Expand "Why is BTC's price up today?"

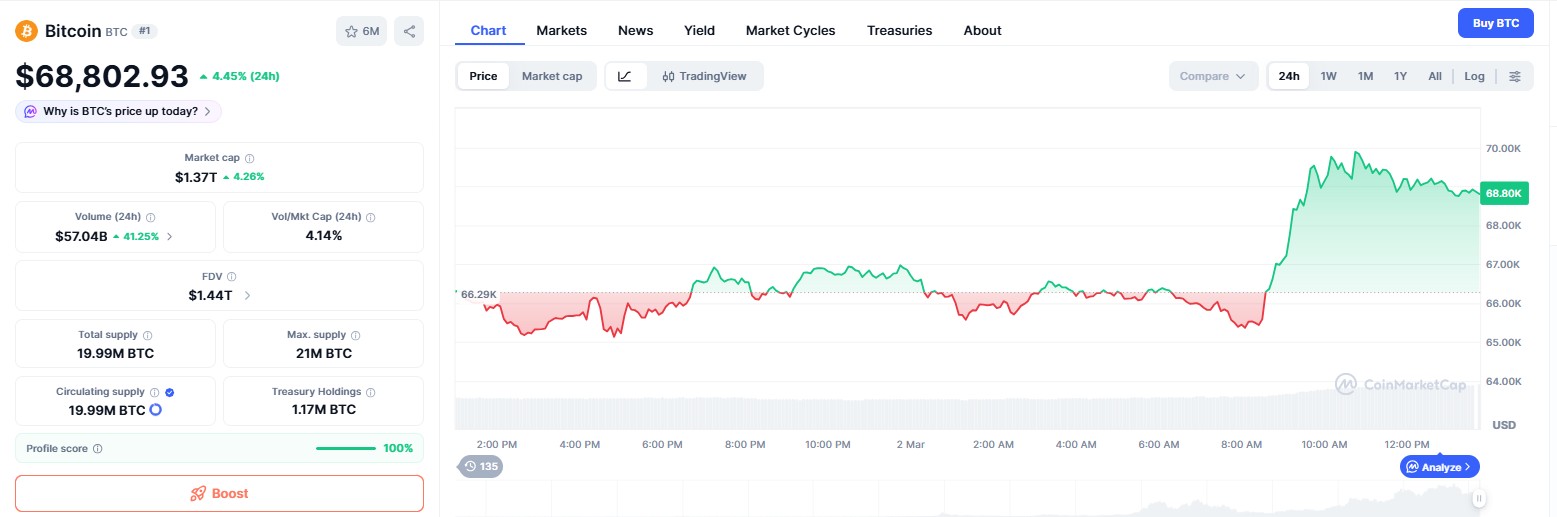point(119,111)
